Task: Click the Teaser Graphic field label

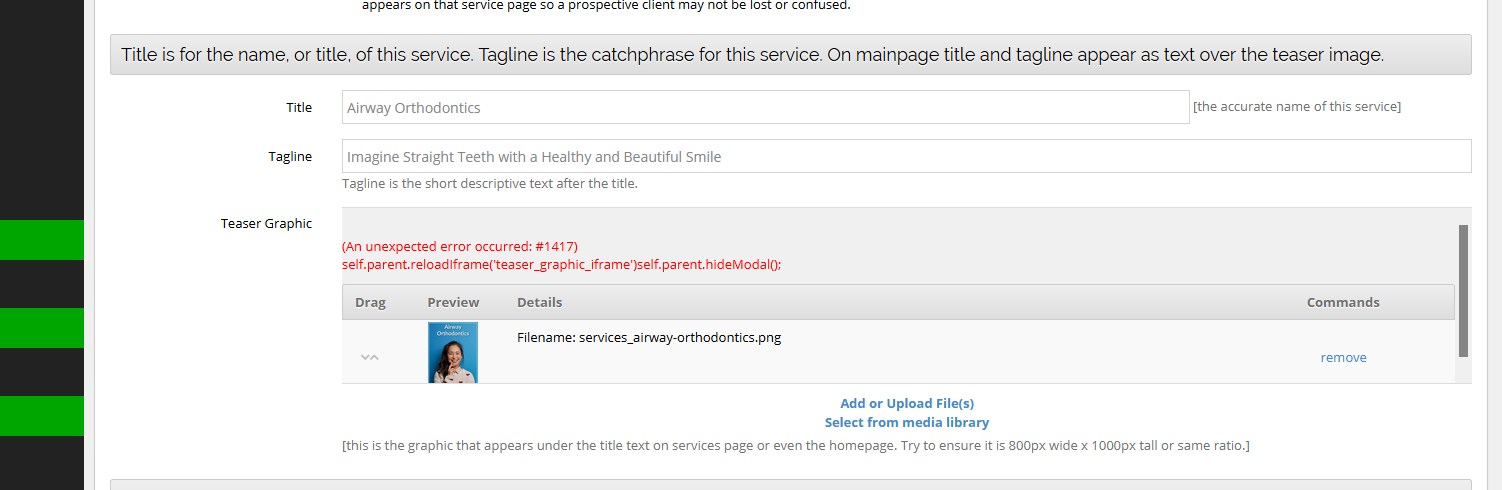Action: tap(266, 223)
